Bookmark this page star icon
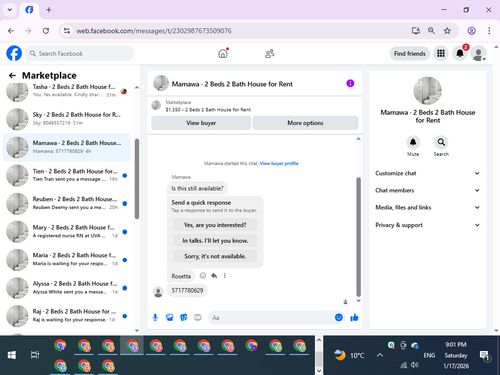This screenshot has height=375, width=500. 447,31
